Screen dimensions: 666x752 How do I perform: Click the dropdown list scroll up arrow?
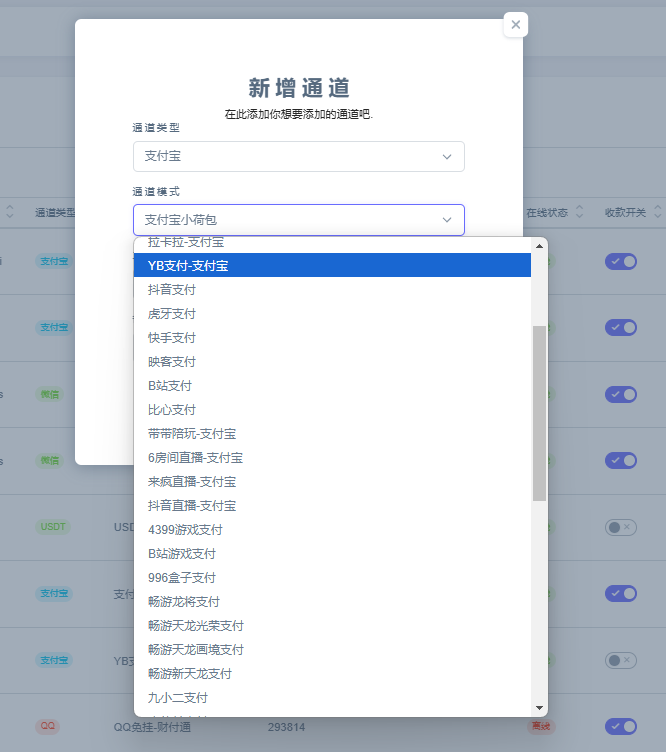[539, 246]
